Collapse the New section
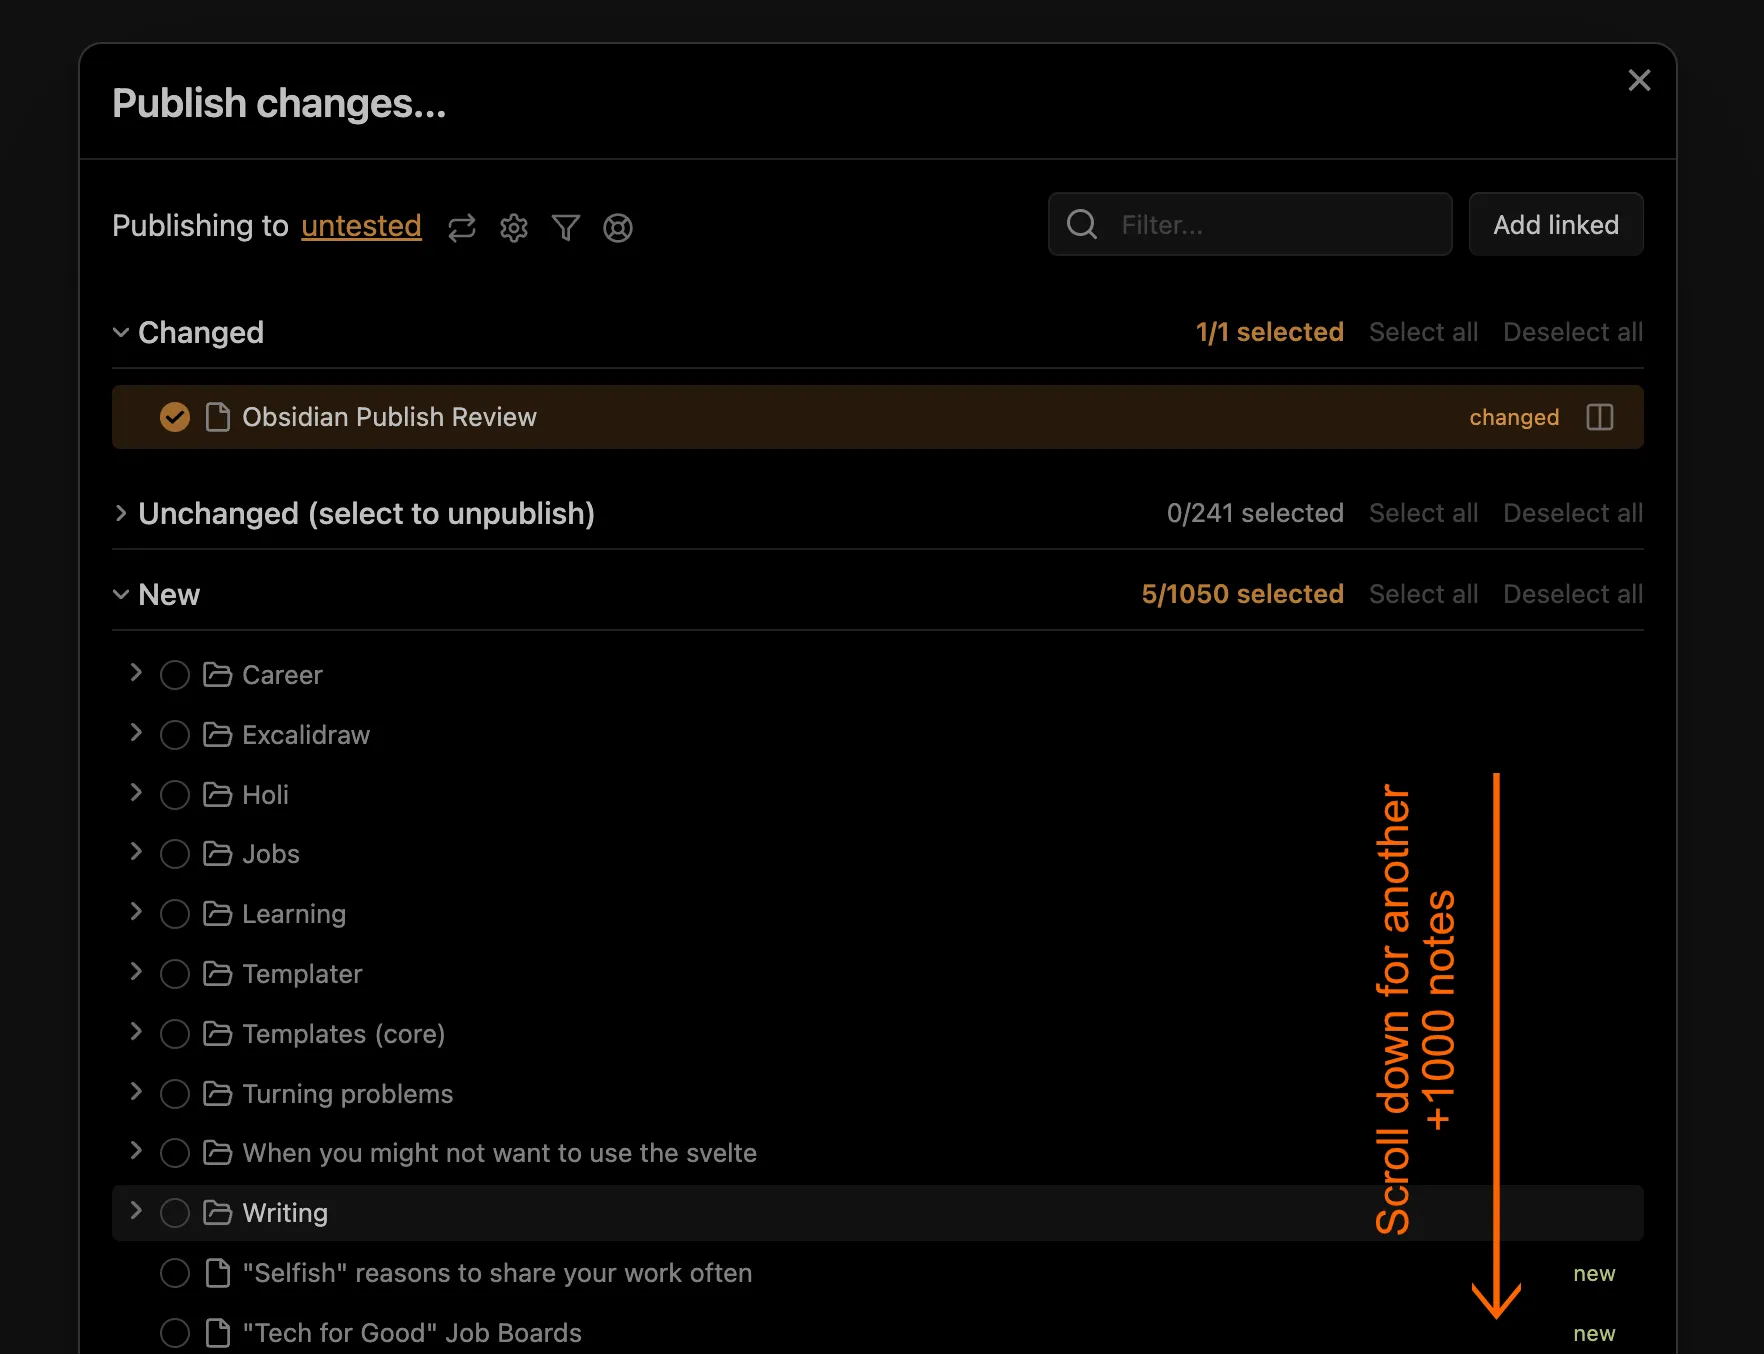This screenshot has height=1354, width=1764. click(x=121, y=594)
